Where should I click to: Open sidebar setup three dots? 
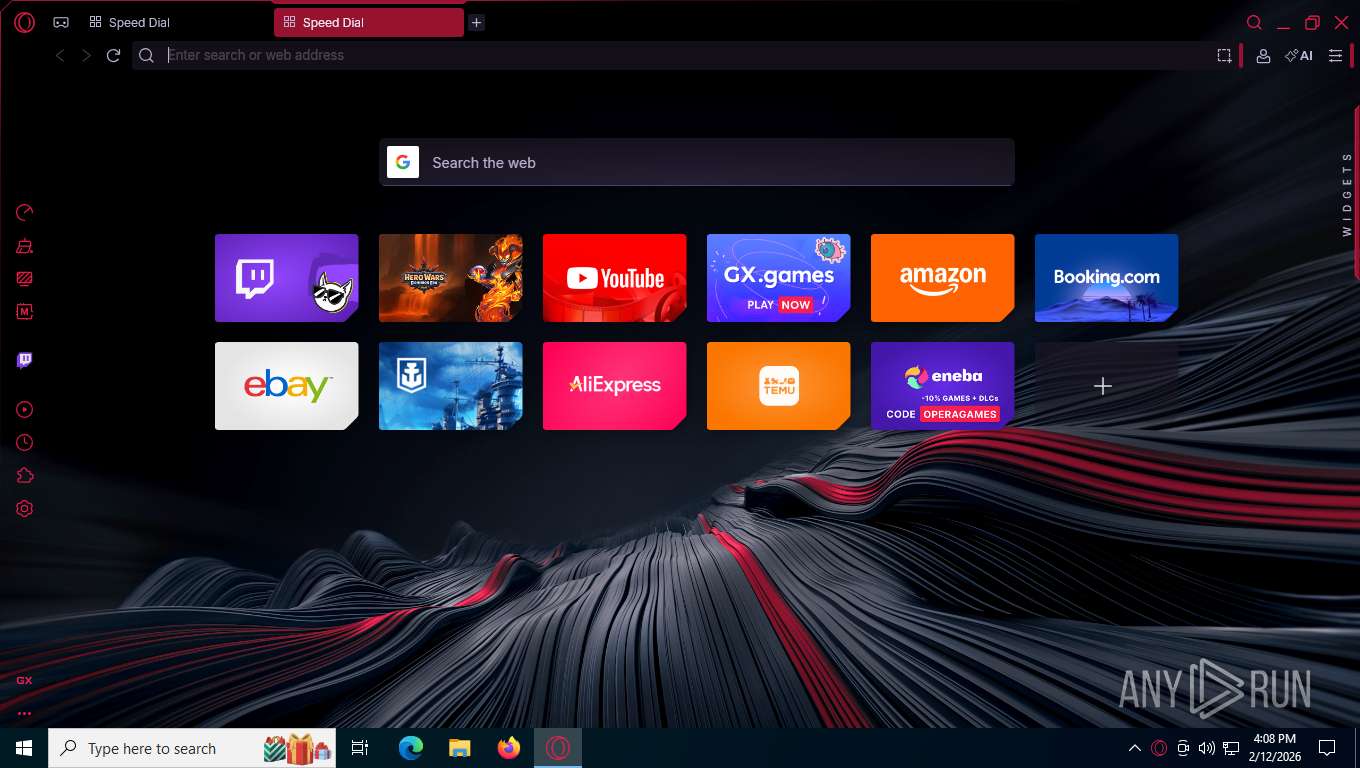24,714
